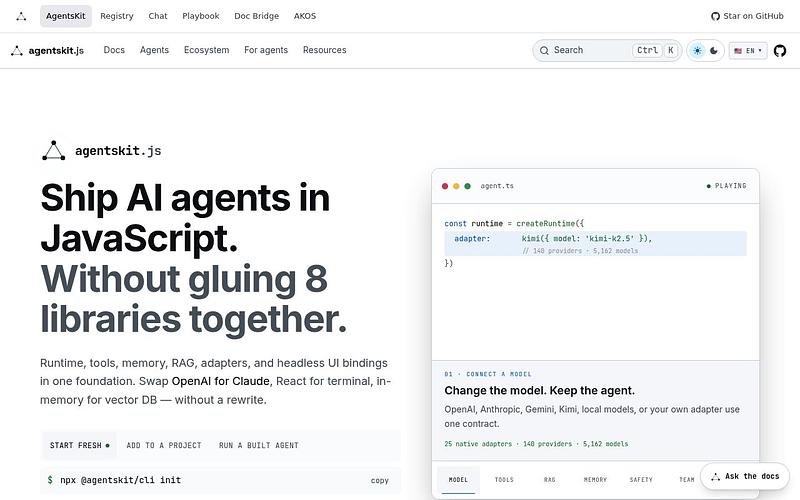Open the Agents nav item
800x500 pixels.
[154, 50]
